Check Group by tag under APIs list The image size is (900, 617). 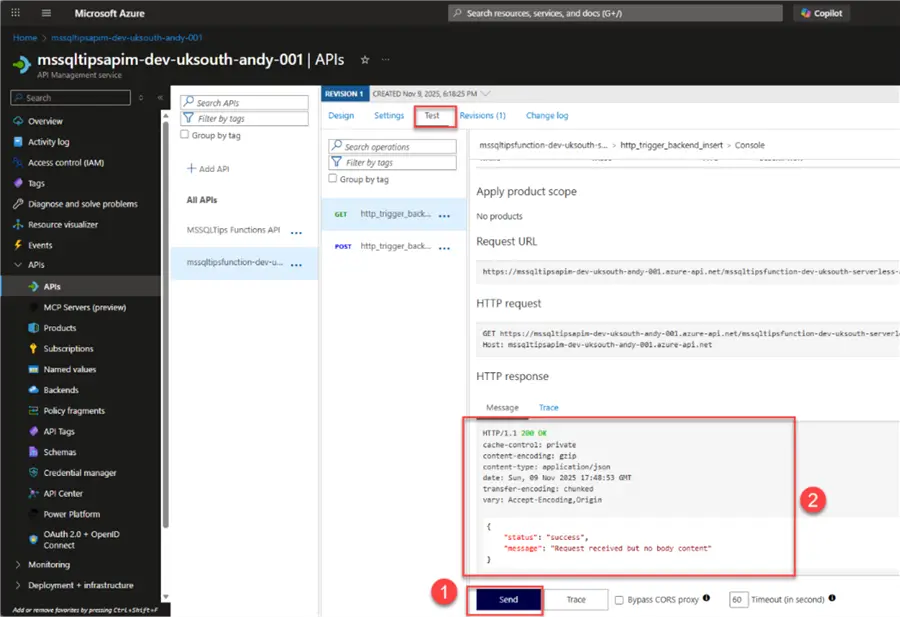[184, 134]
